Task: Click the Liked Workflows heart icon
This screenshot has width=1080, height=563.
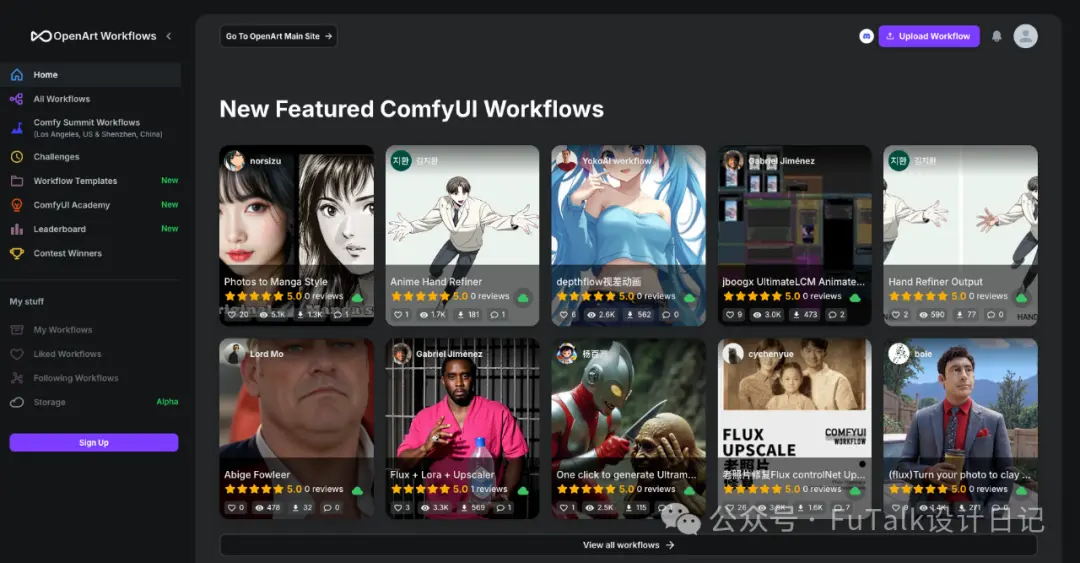Action: 17,354
